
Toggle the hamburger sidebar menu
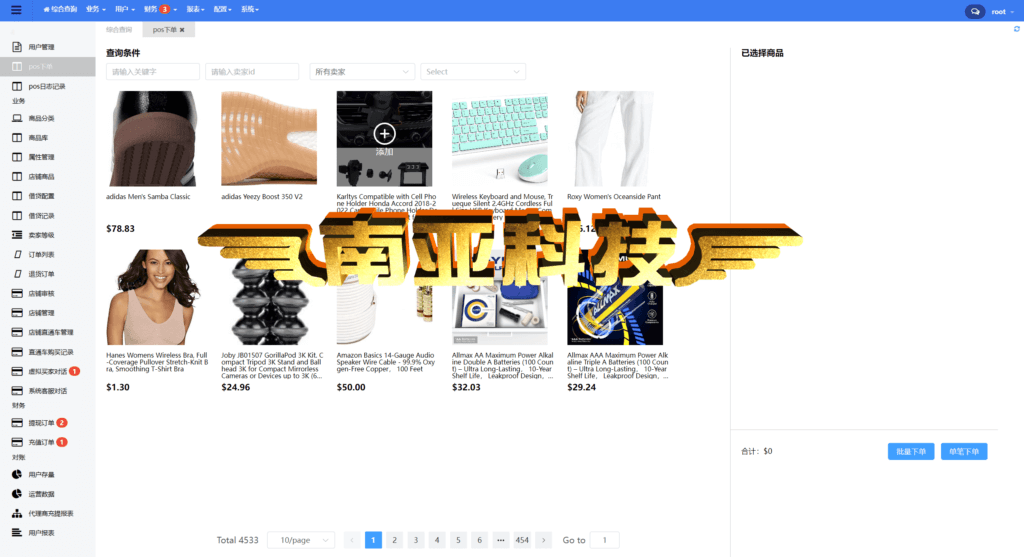[16, 10]
